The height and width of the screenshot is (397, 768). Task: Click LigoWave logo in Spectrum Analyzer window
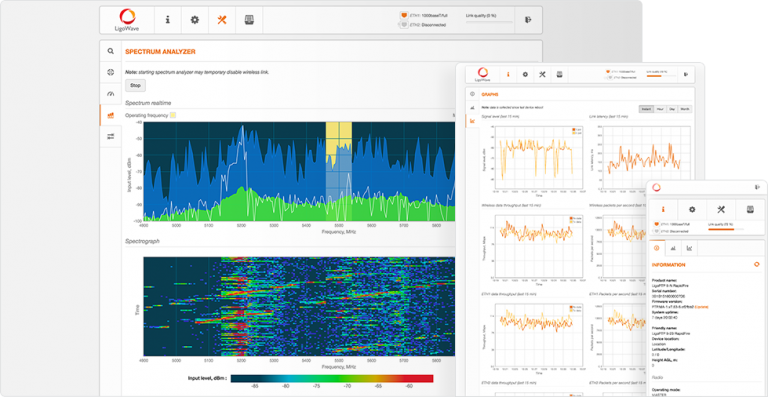pyautogui.click(x=127, y=20)
